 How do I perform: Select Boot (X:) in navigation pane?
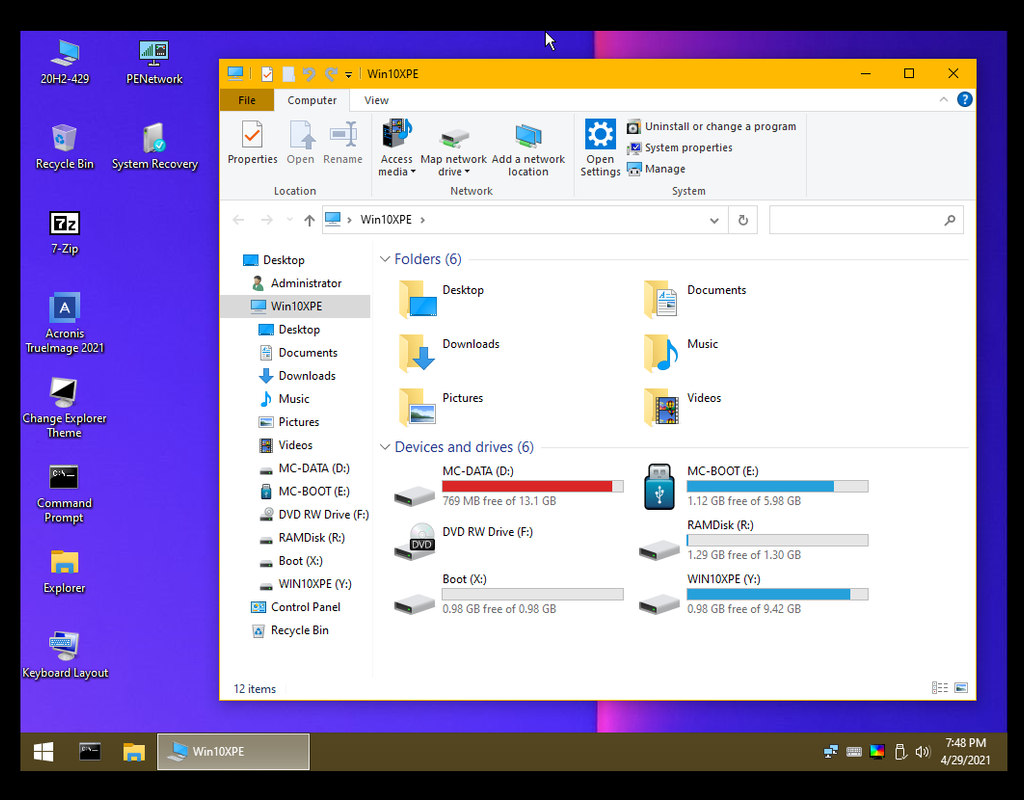tap(291, 561)
